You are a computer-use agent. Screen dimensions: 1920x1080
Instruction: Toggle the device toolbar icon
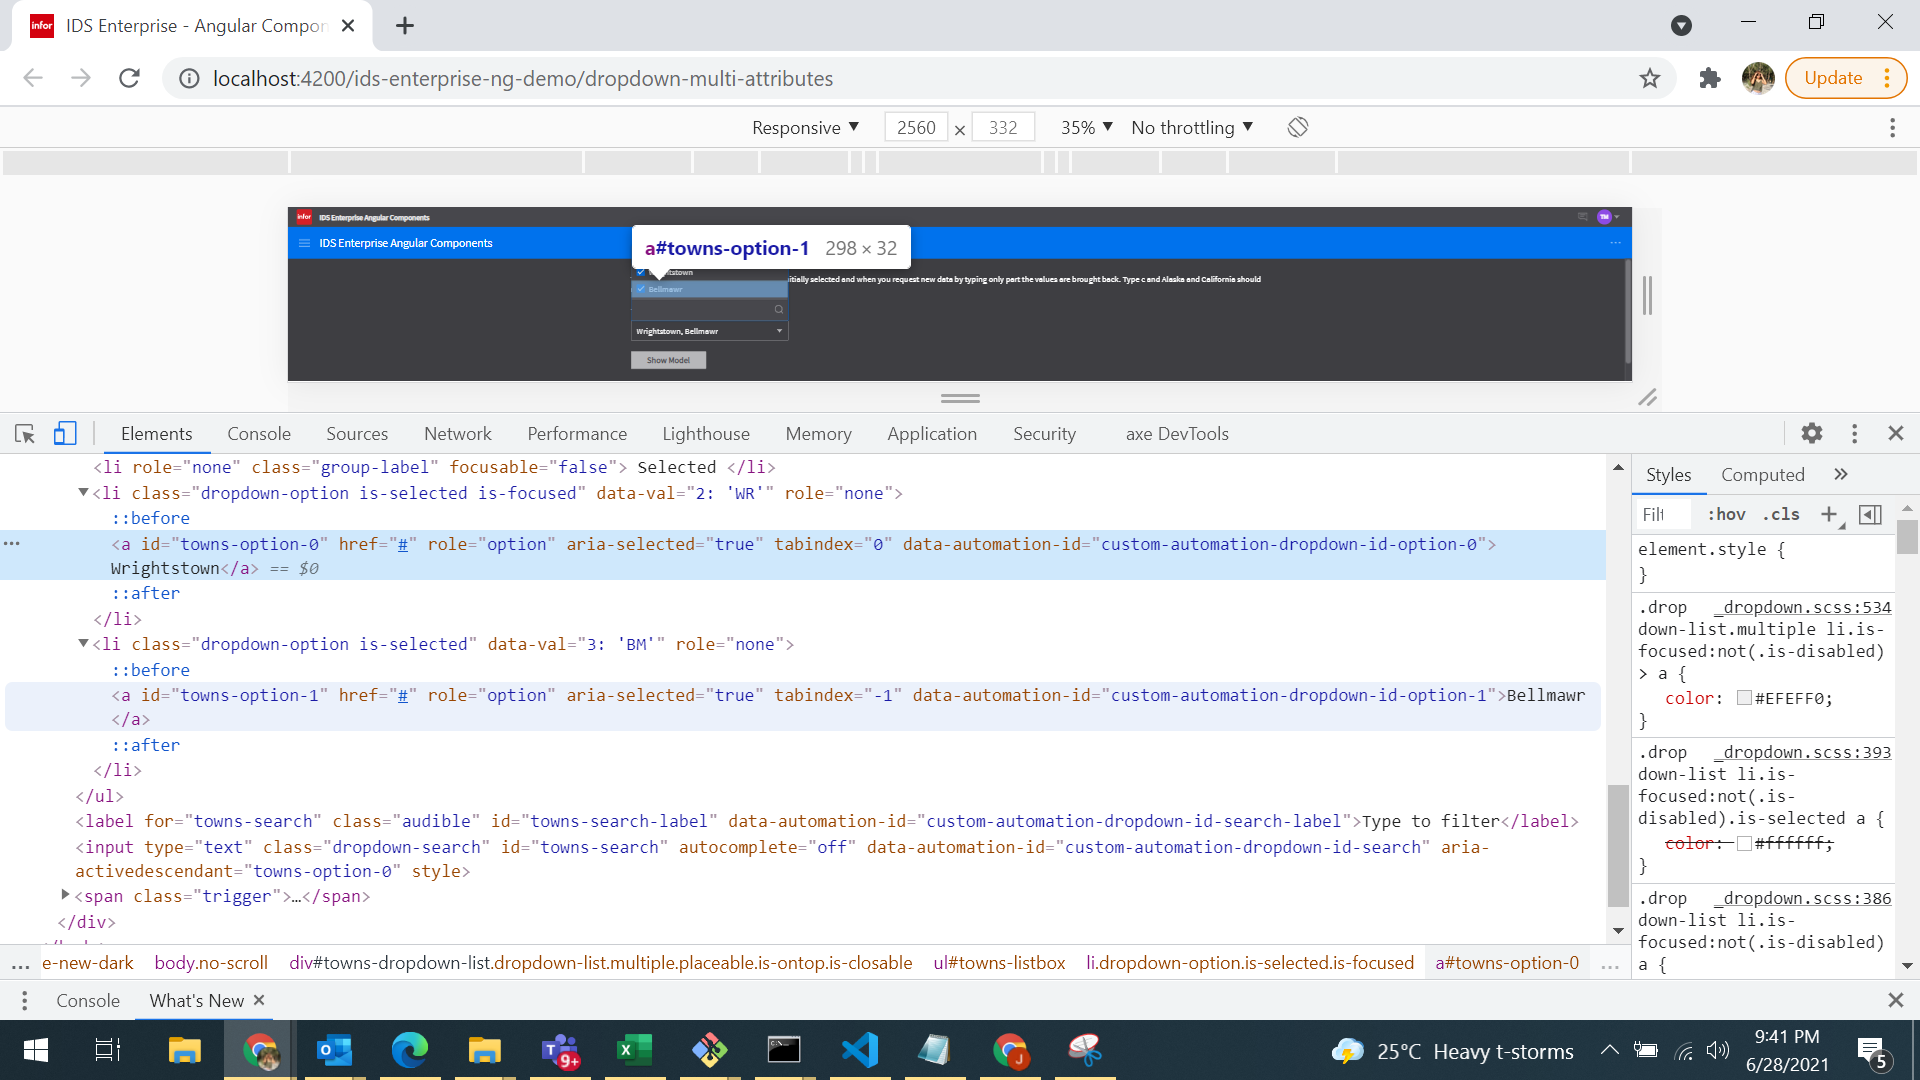coord(65,433)
